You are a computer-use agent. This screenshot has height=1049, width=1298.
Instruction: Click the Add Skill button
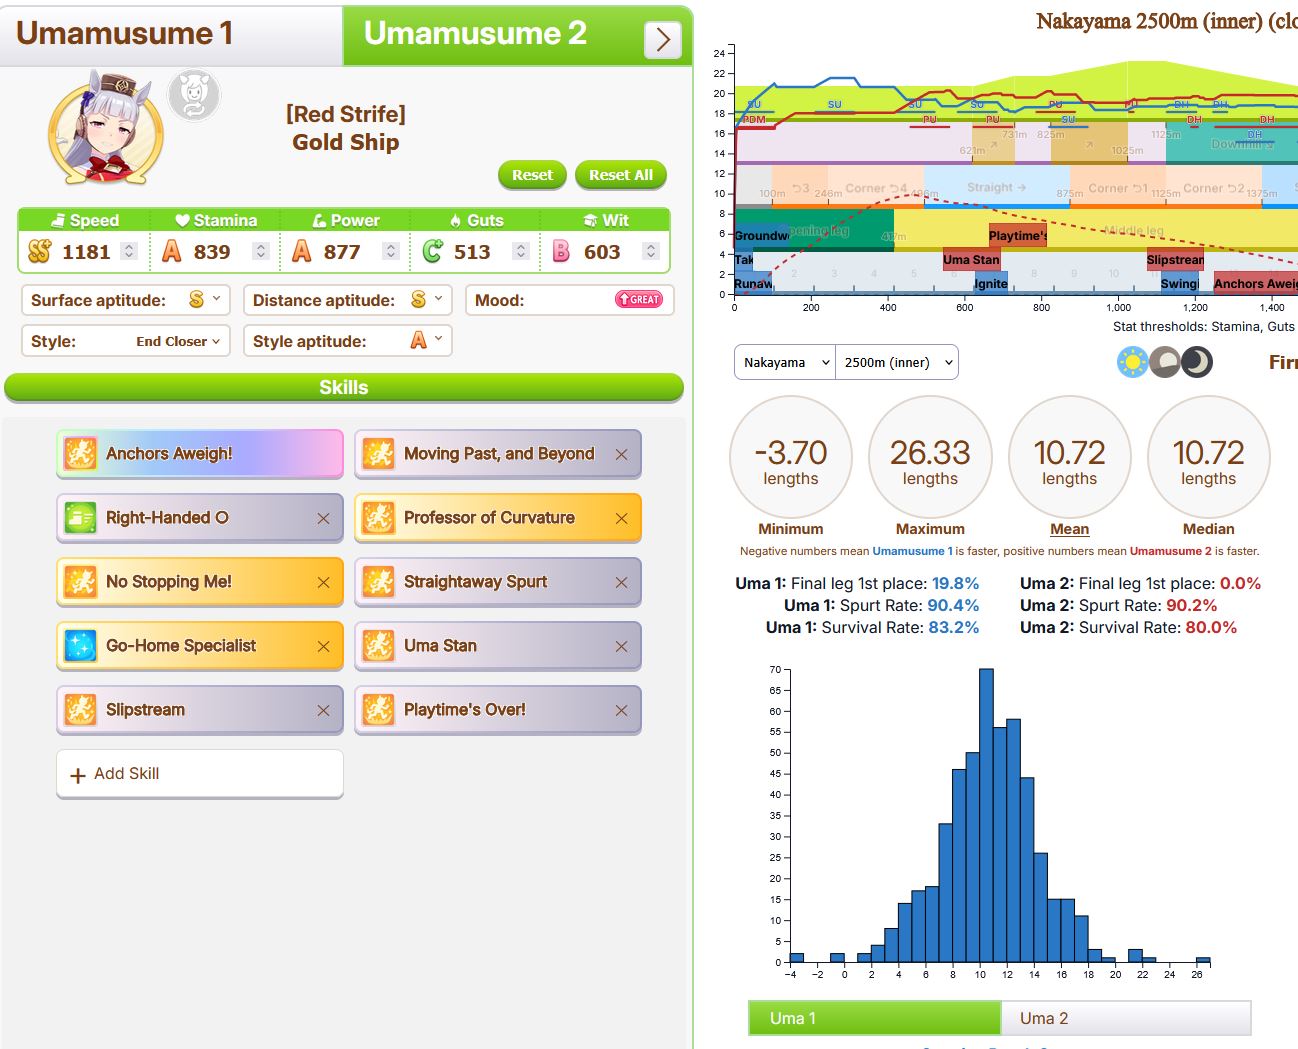click(x=200, y=774)
